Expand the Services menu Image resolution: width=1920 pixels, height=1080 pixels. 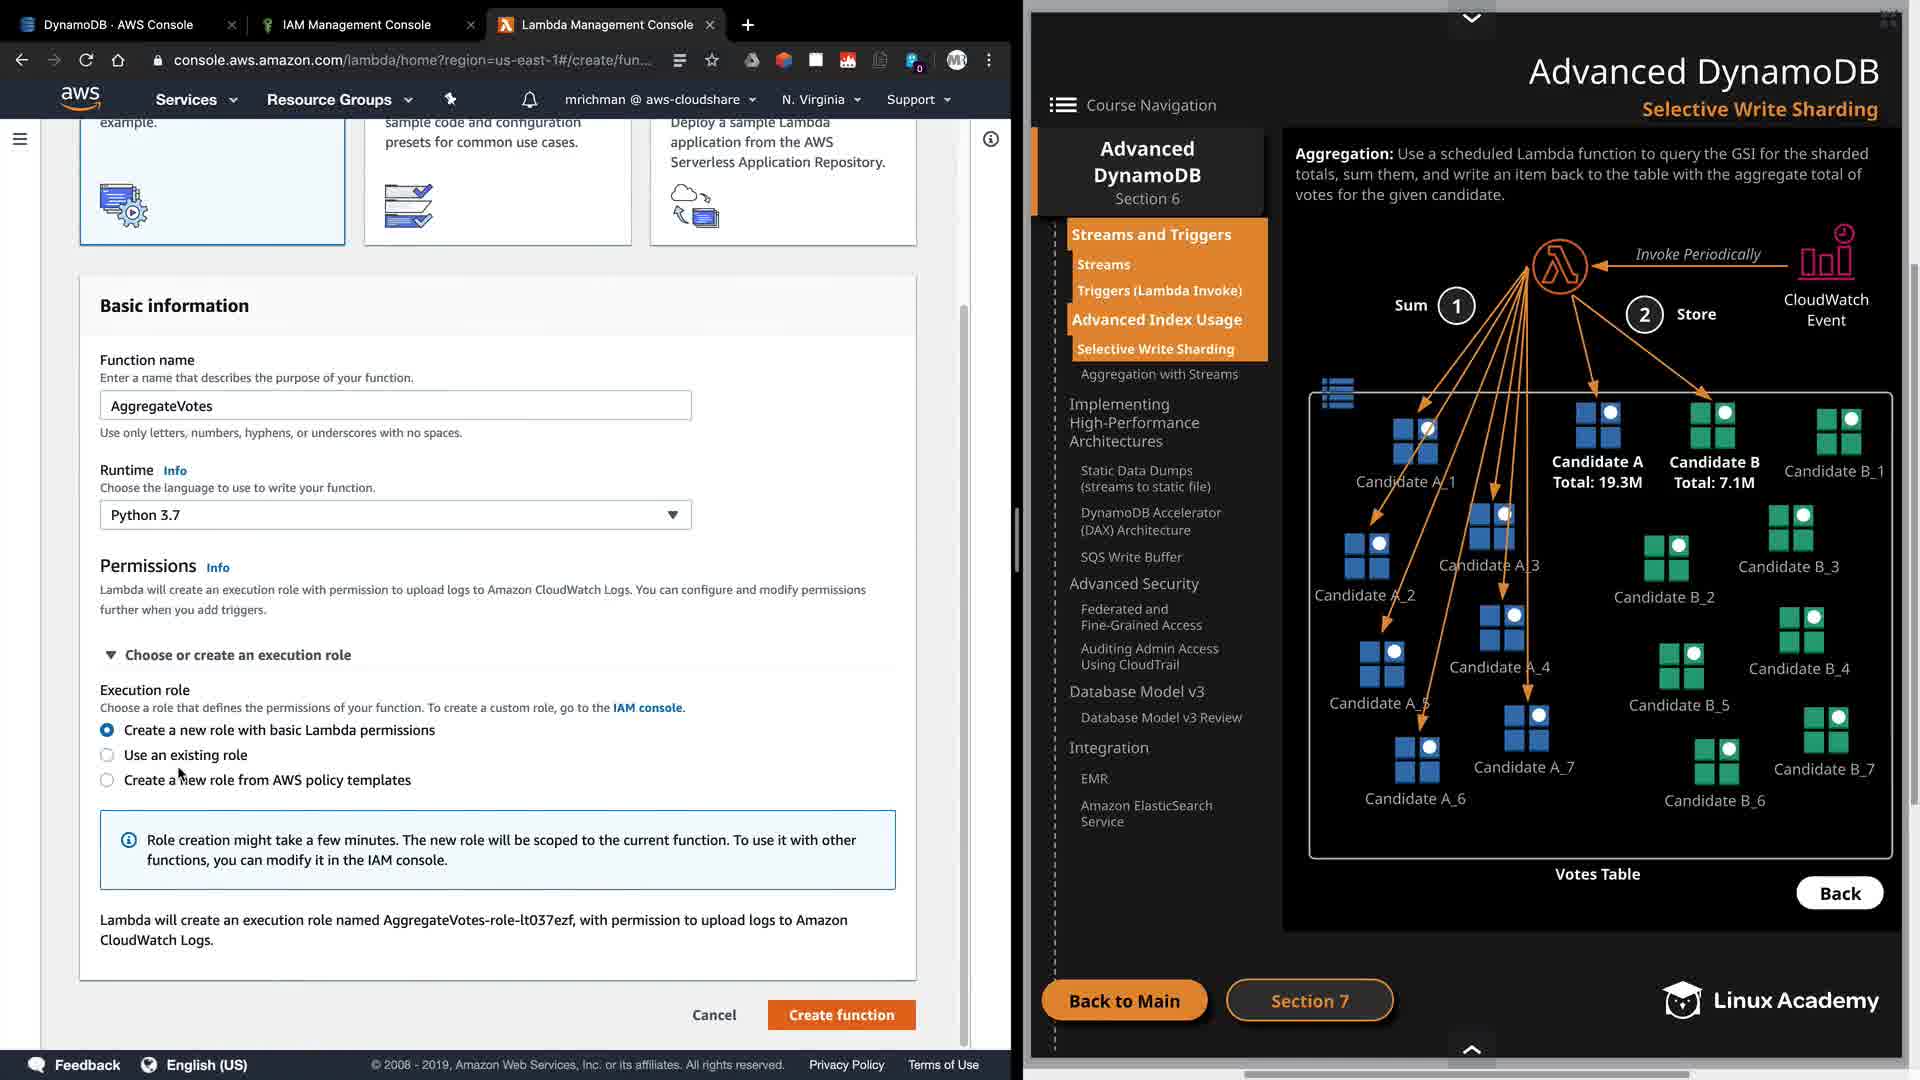(x=196, y=99)
